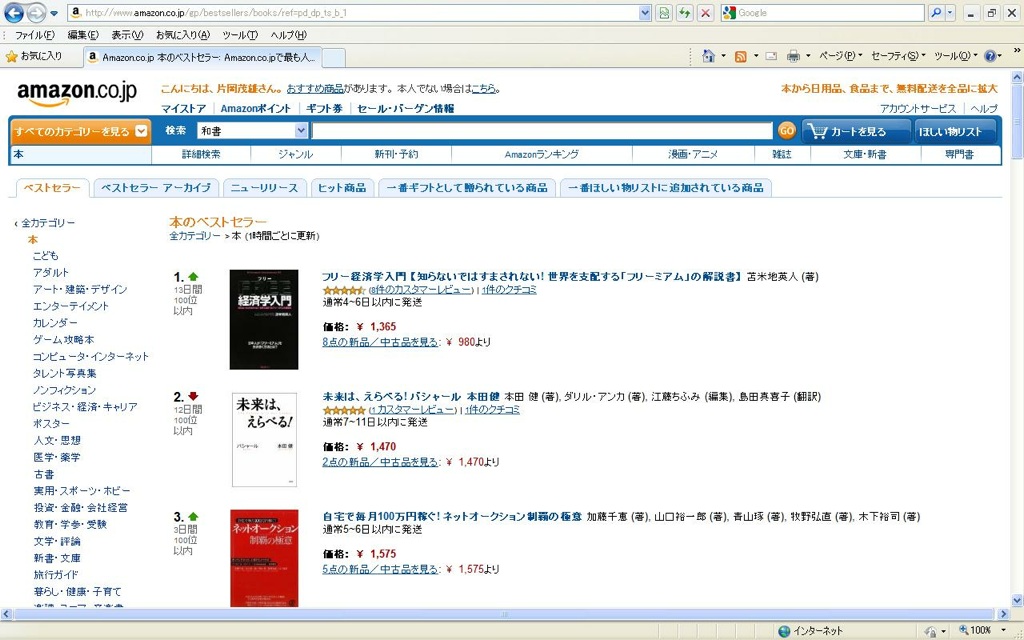
Task: Switch to ベストセラー アーカイブ tab
Action: [x=155, y=188]
